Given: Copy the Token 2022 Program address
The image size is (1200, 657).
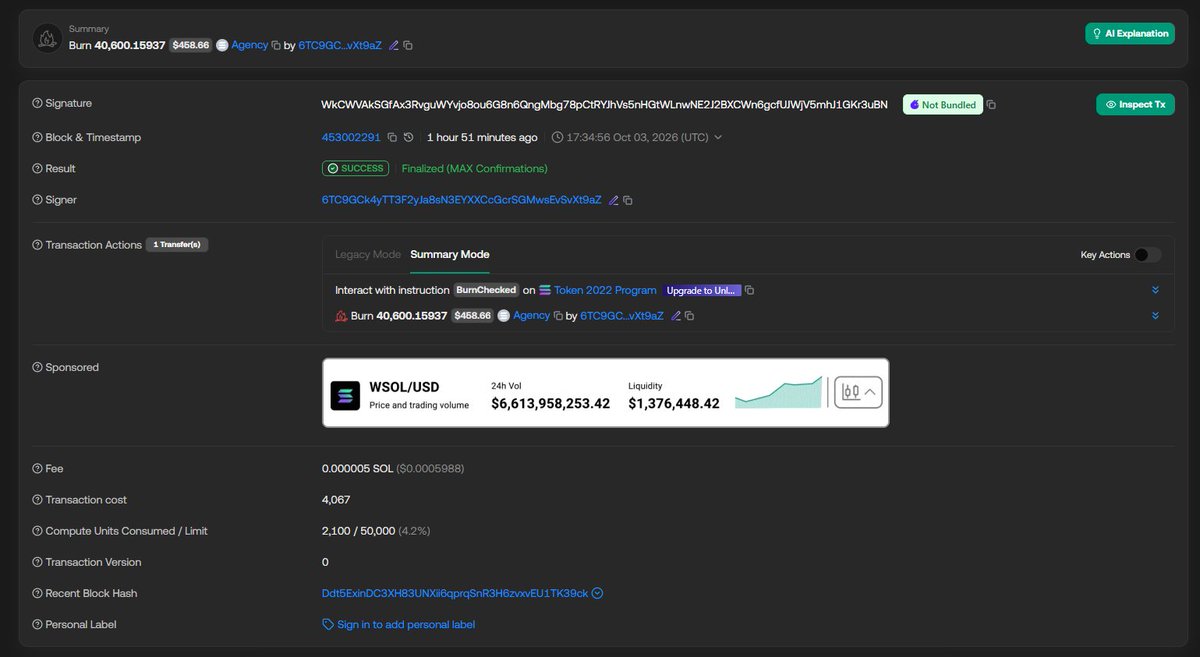Looking at the screenshot, I should click(x=750, y=290).
